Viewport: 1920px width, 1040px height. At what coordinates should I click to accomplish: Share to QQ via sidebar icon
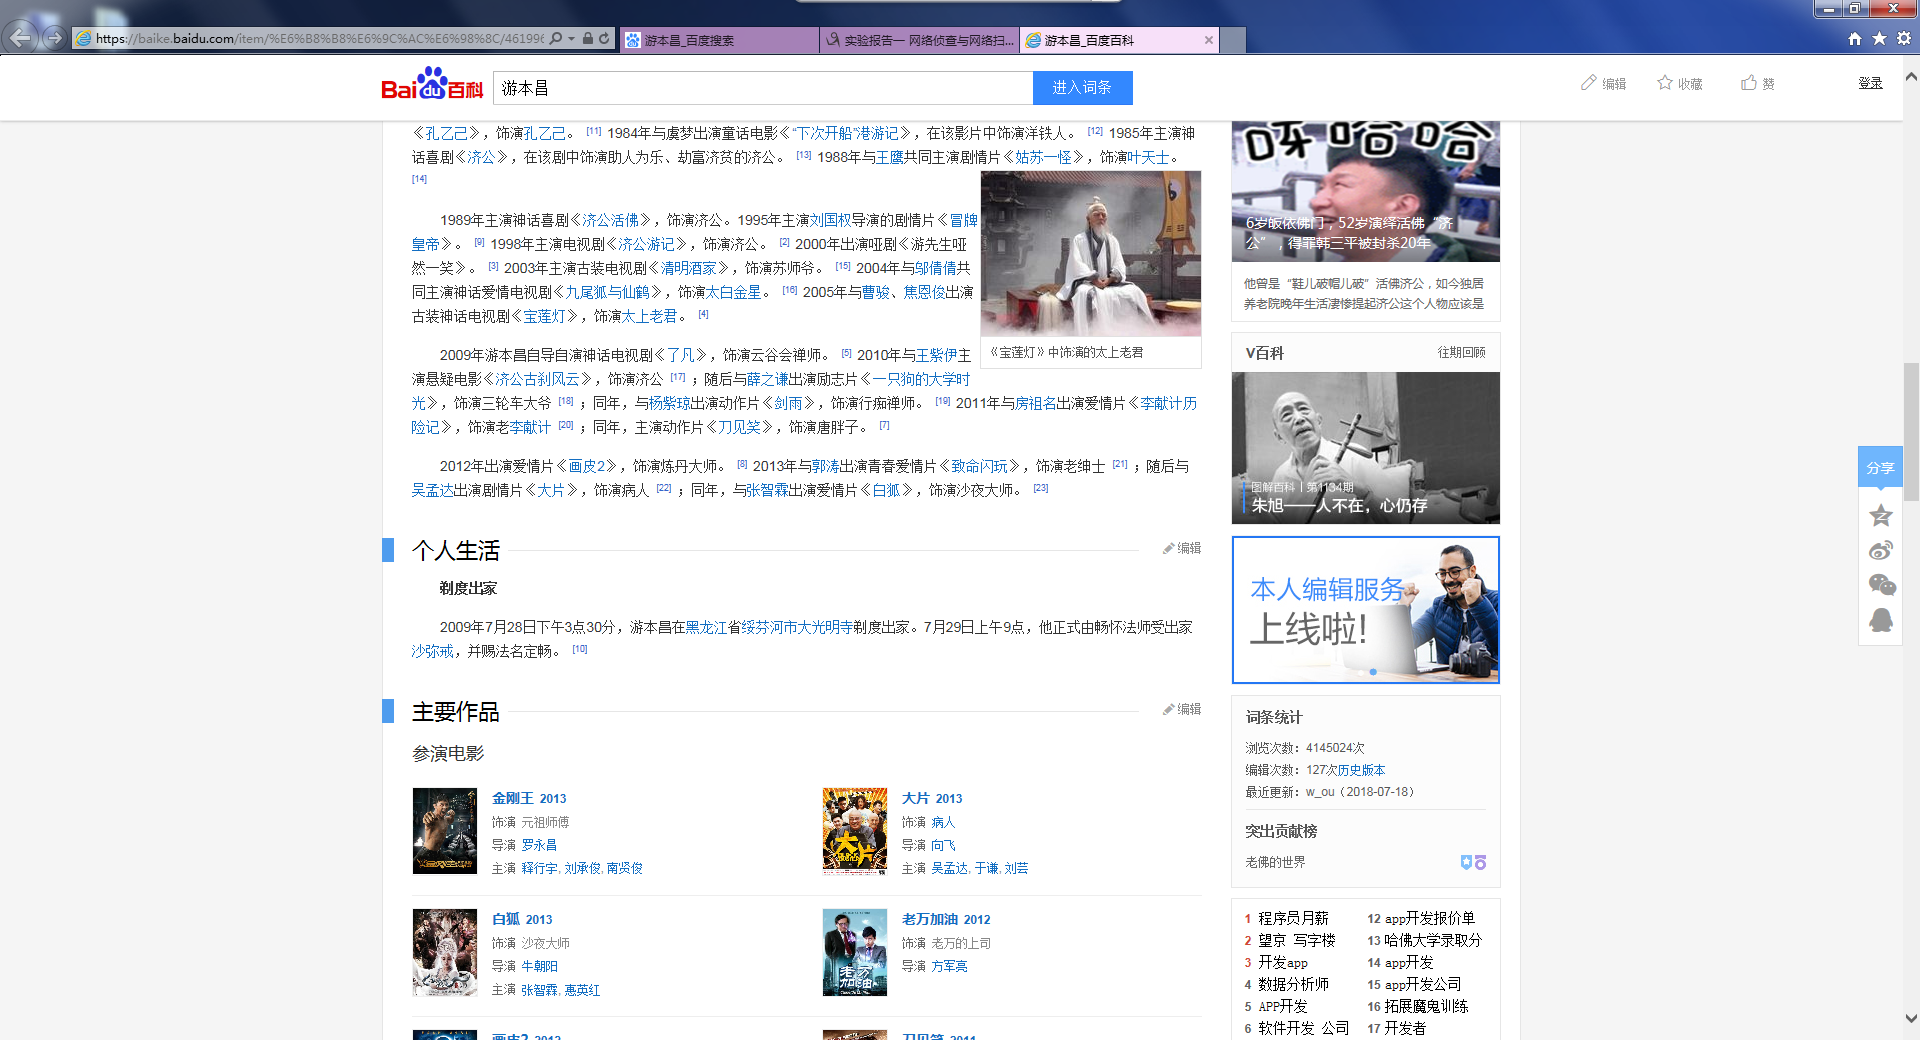(1881, 620)
